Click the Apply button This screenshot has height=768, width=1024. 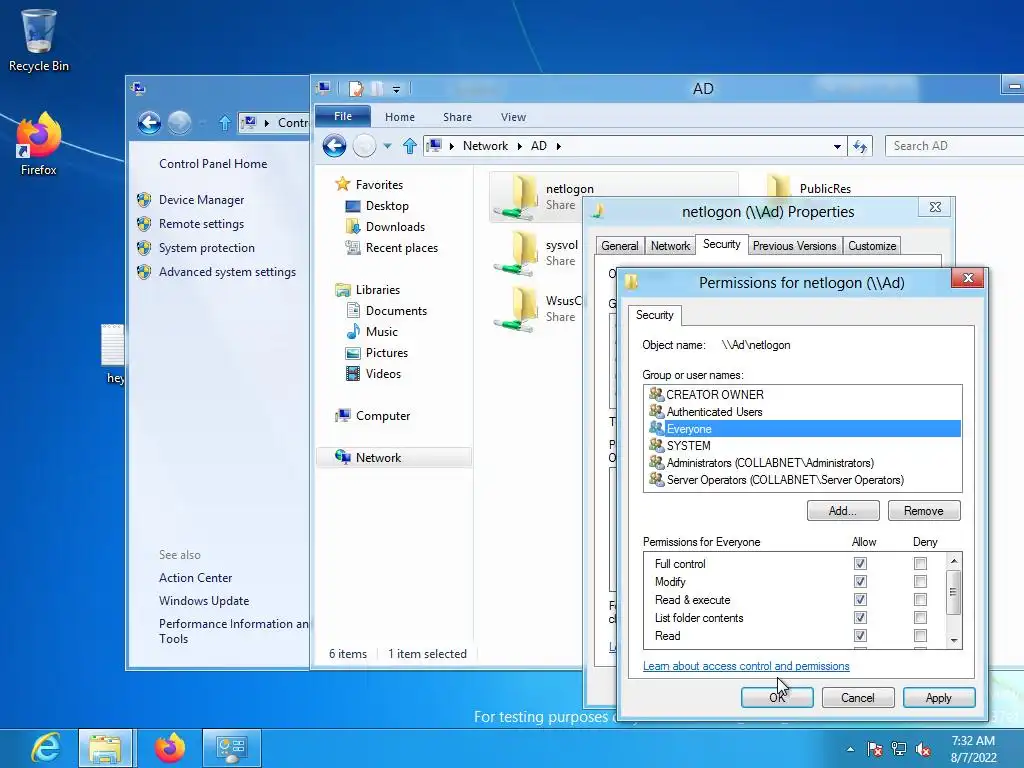pos(939,697)
